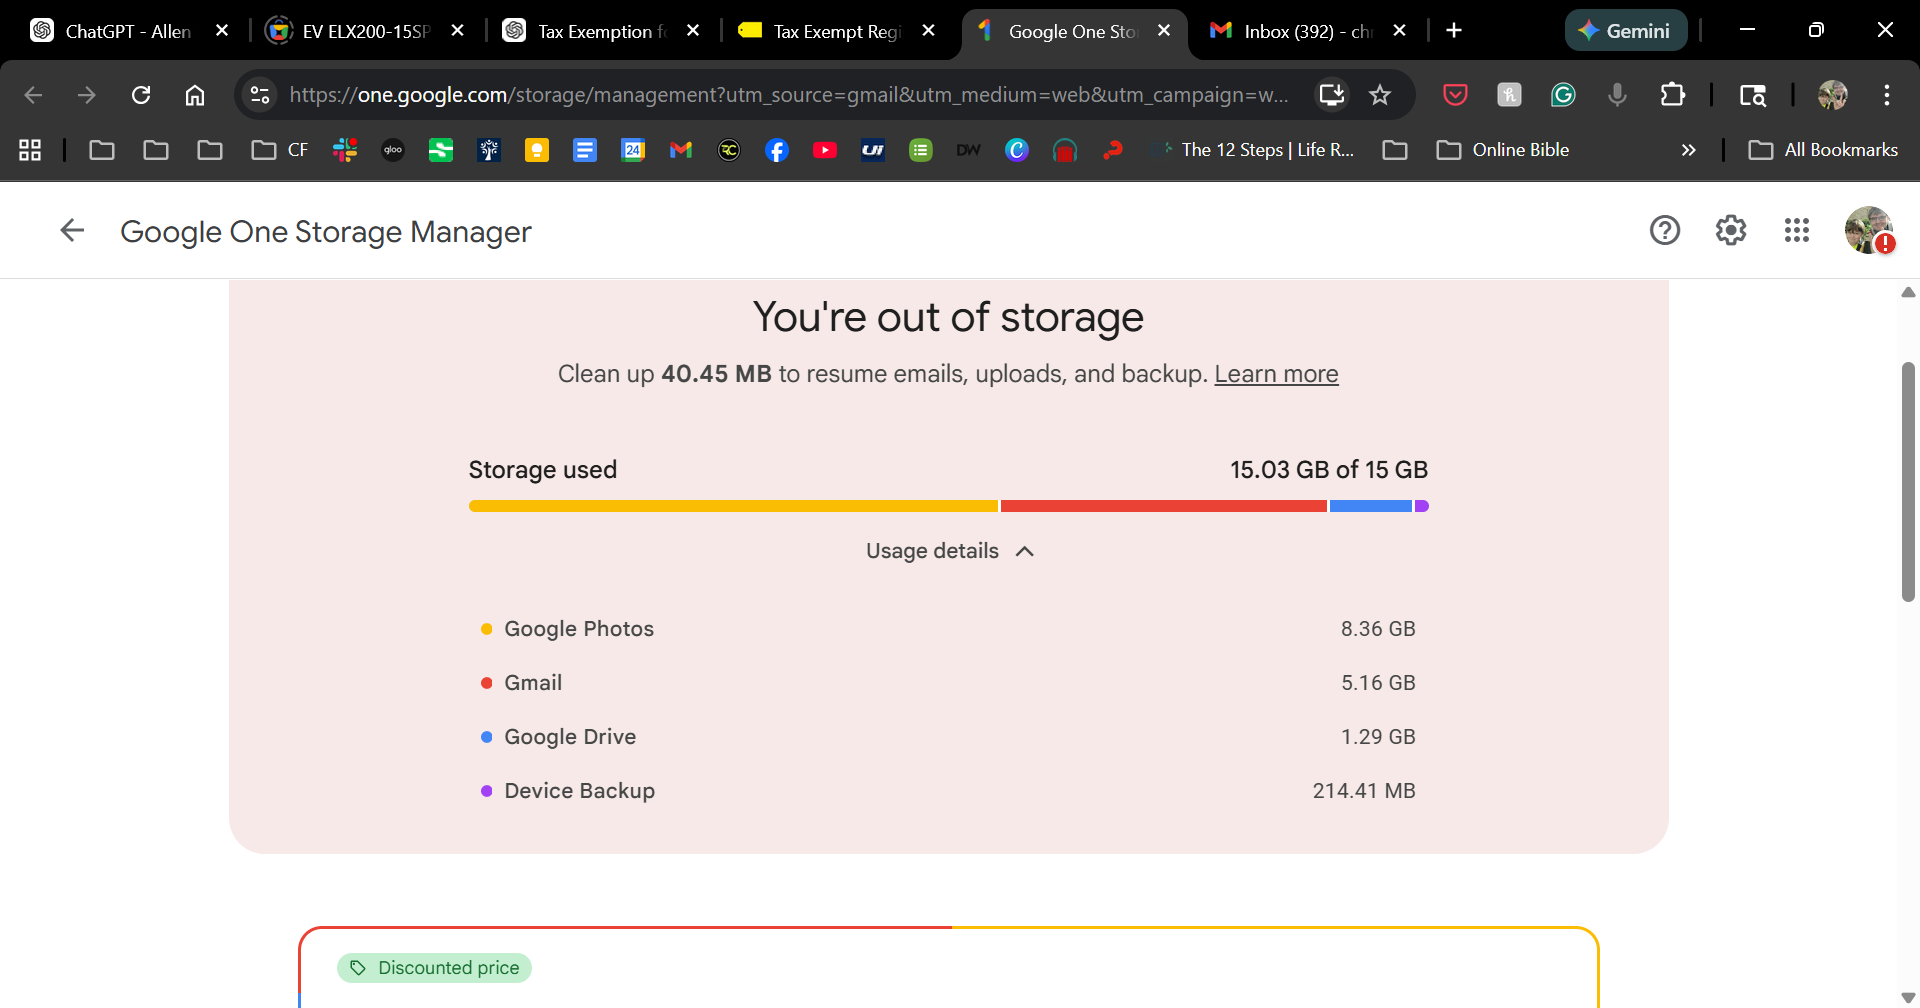Show hidden bookmarks with double chevron

pyautogui.click(x=1688, y=150)
